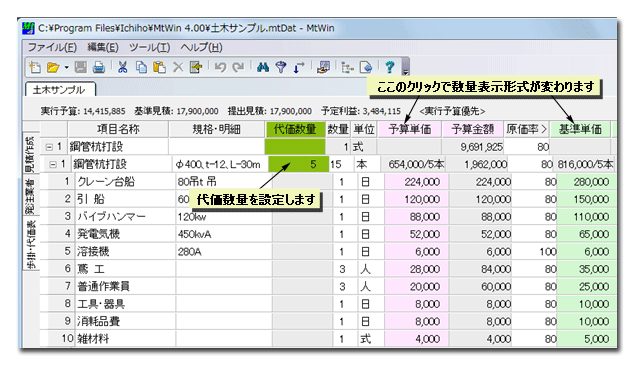634x365 pixels.
Task: Paste with the clipboard icon
Action: pos(159,67)
